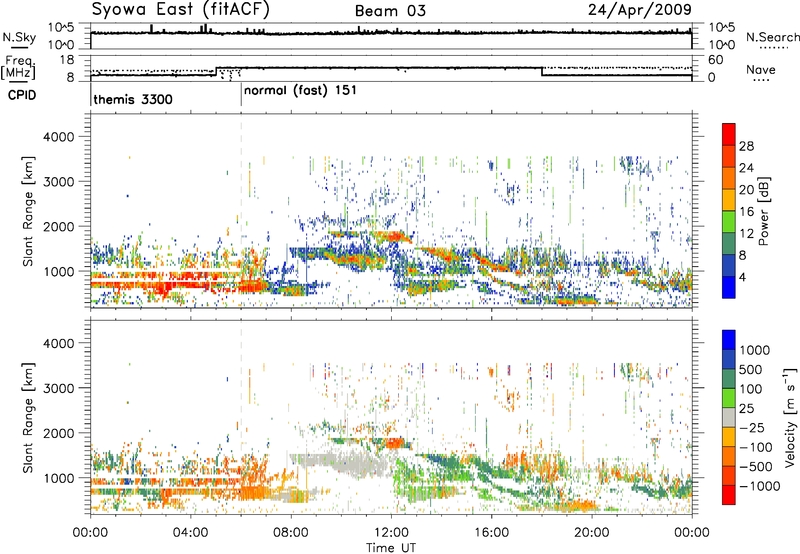The height and width of the screenshot is (554, 800).
Task: Click the "Nave" legend label
Action: coord(761,70)
